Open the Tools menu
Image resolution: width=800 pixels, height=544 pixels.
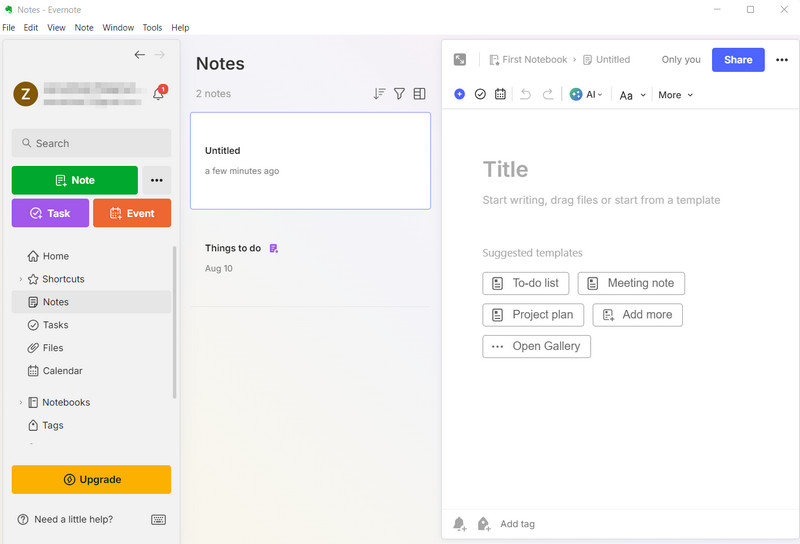coord(152,28)
